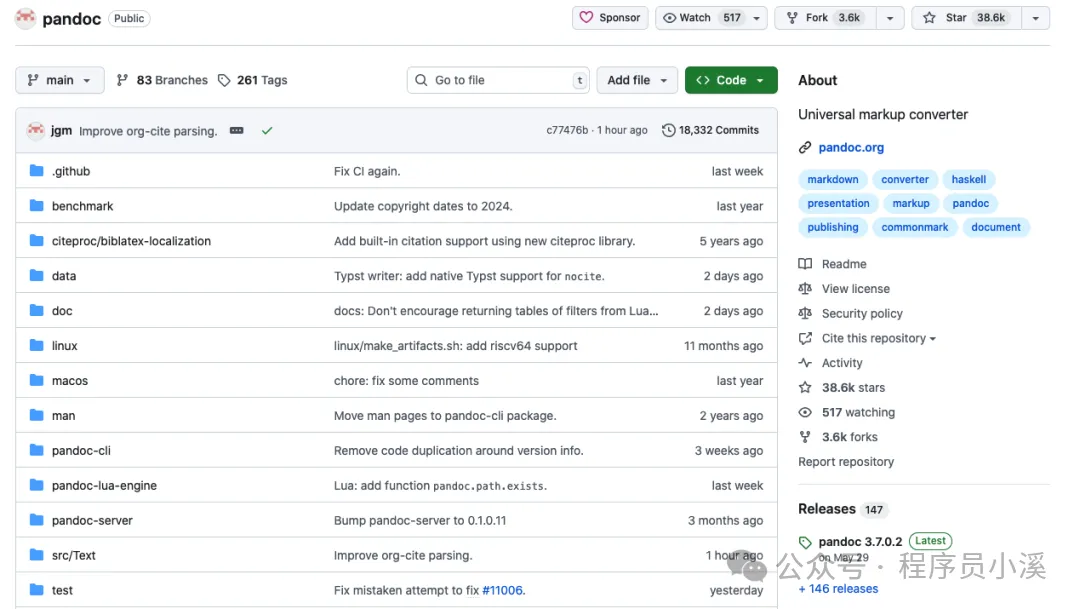
Task: Click the fork icon on Fork button
Action: click(792, 18)
